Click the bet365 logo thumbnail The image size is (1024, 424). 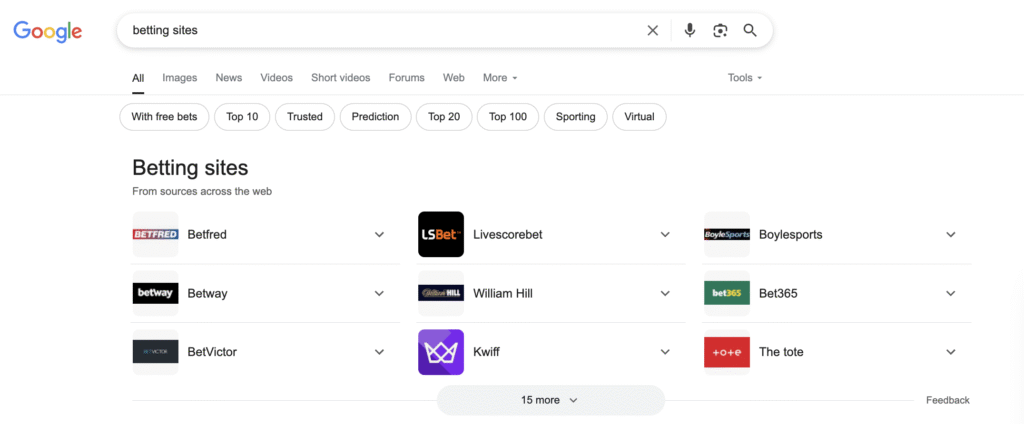[x=727, y=293]
